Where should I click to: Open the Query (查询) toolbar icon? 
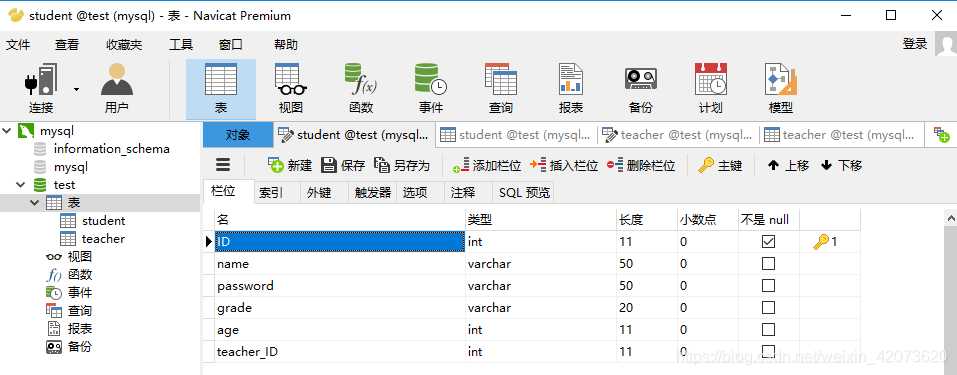[500, 89]
